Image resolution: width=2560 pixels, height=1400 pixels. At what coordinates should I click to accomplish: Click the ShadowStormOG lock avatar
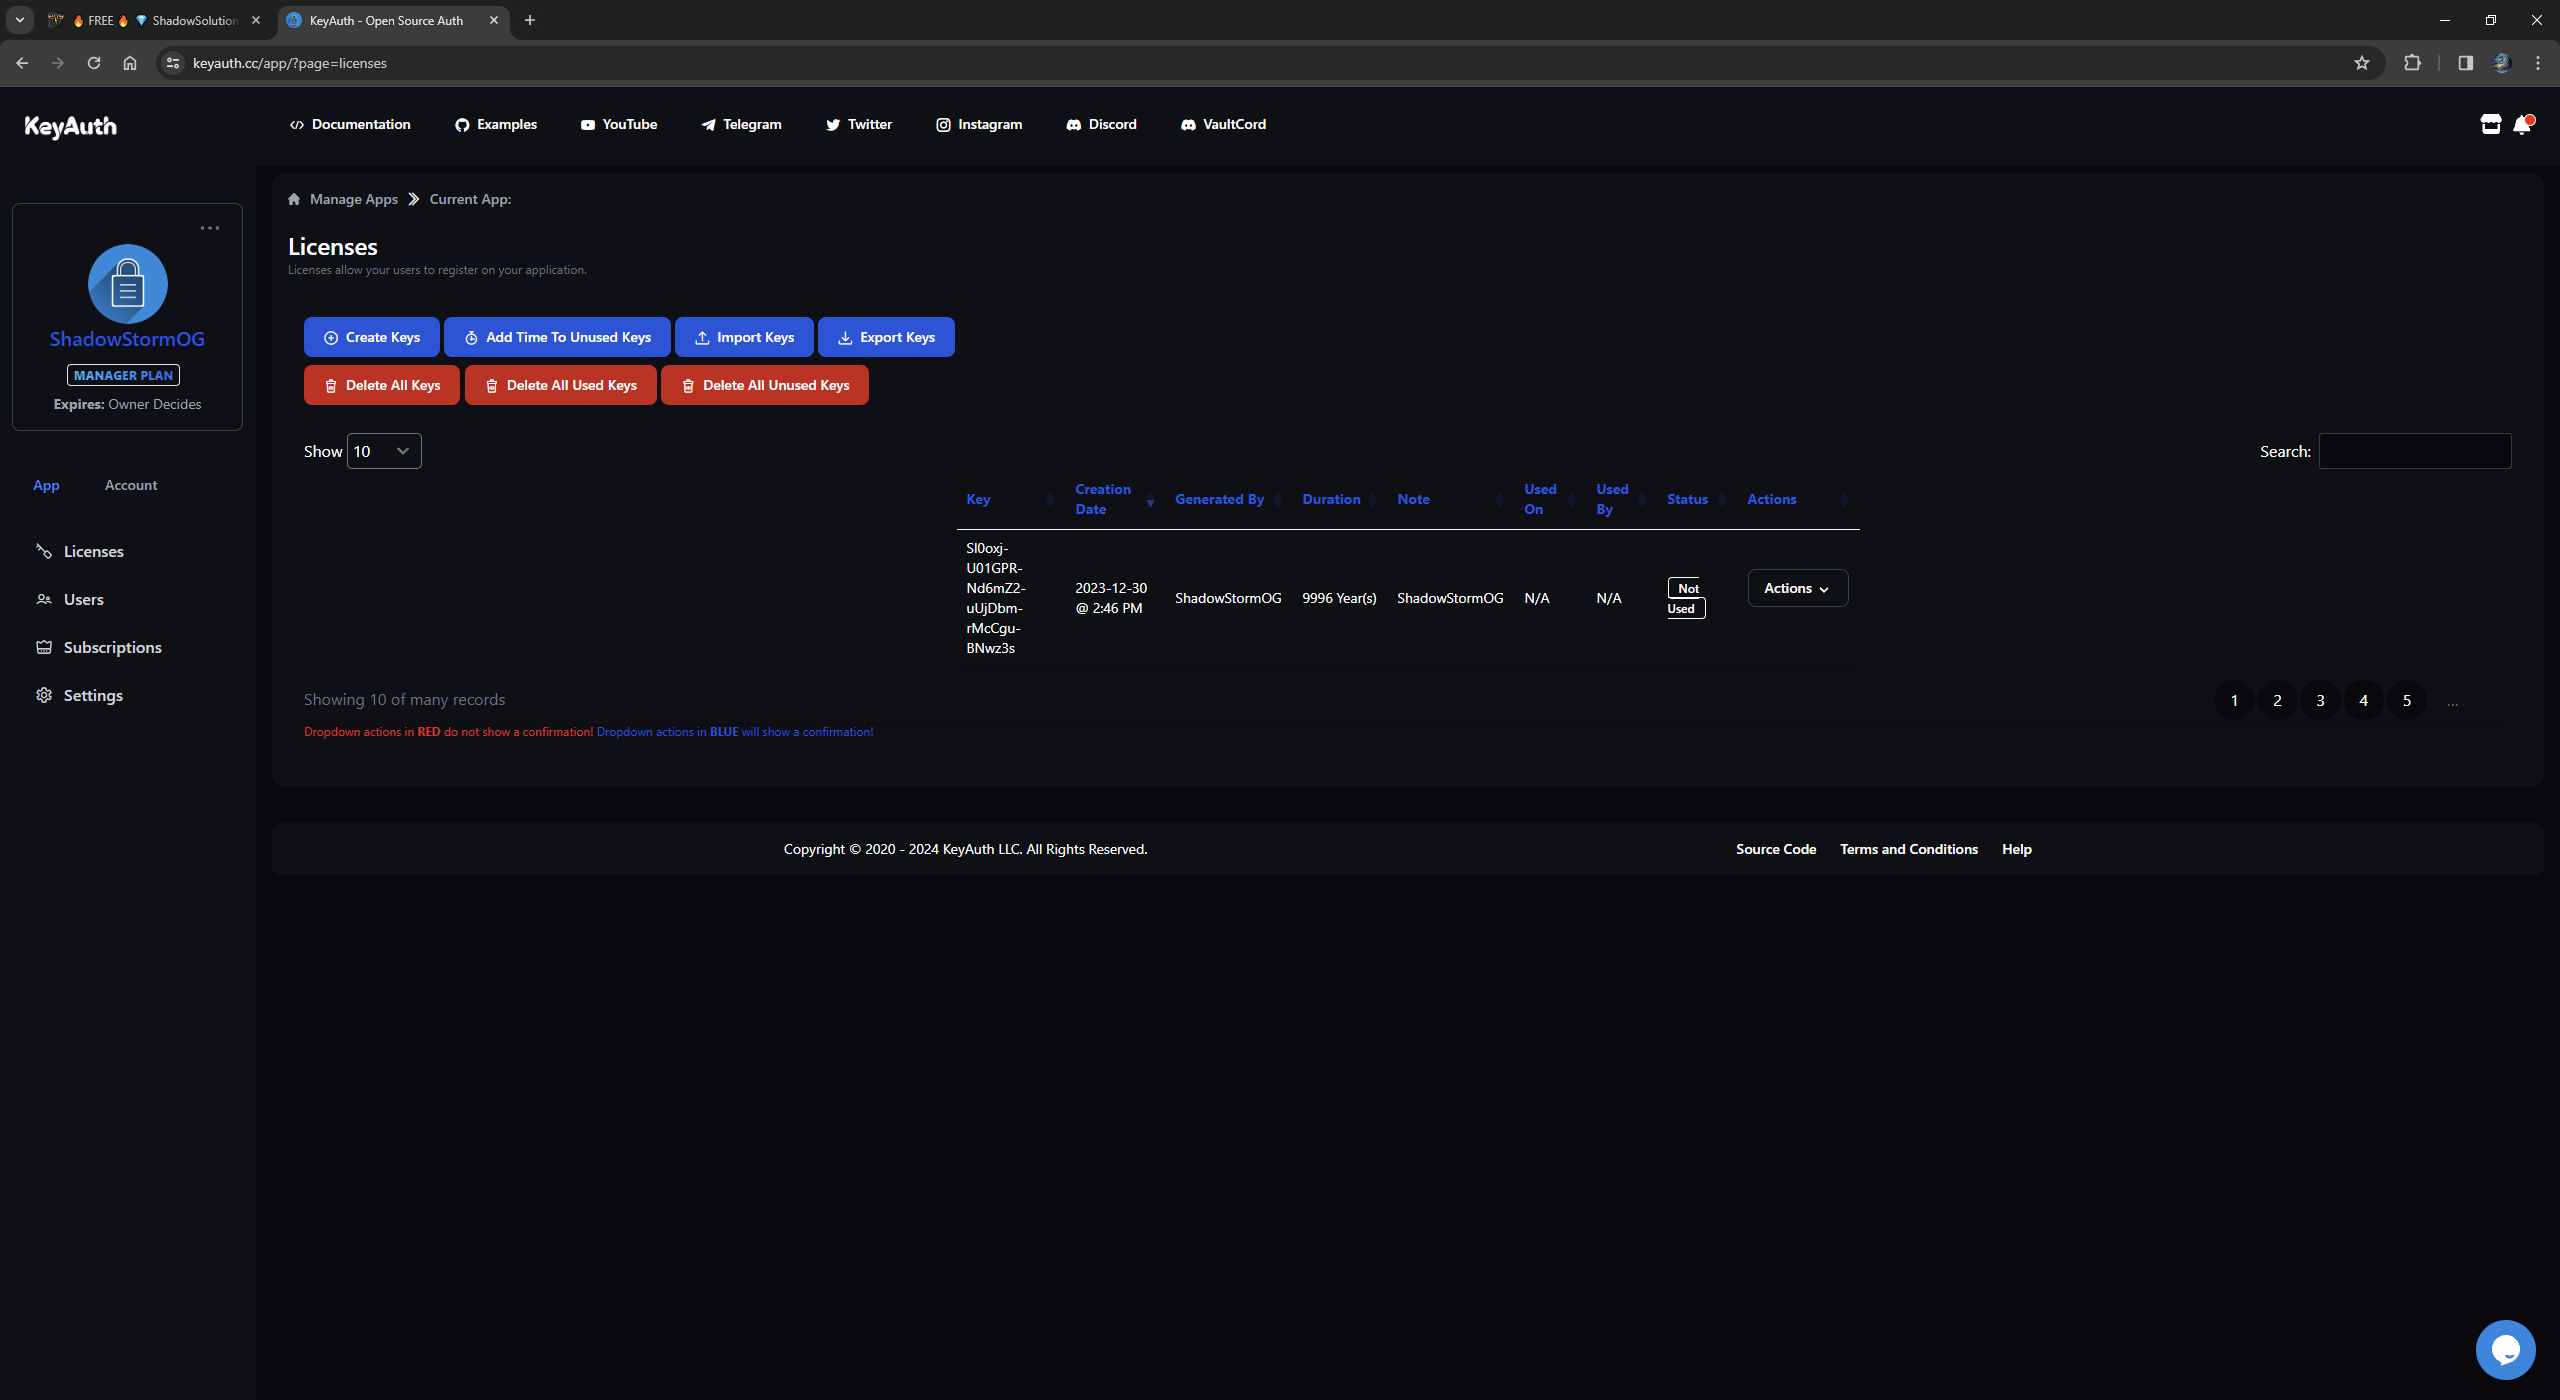point(127,284)
